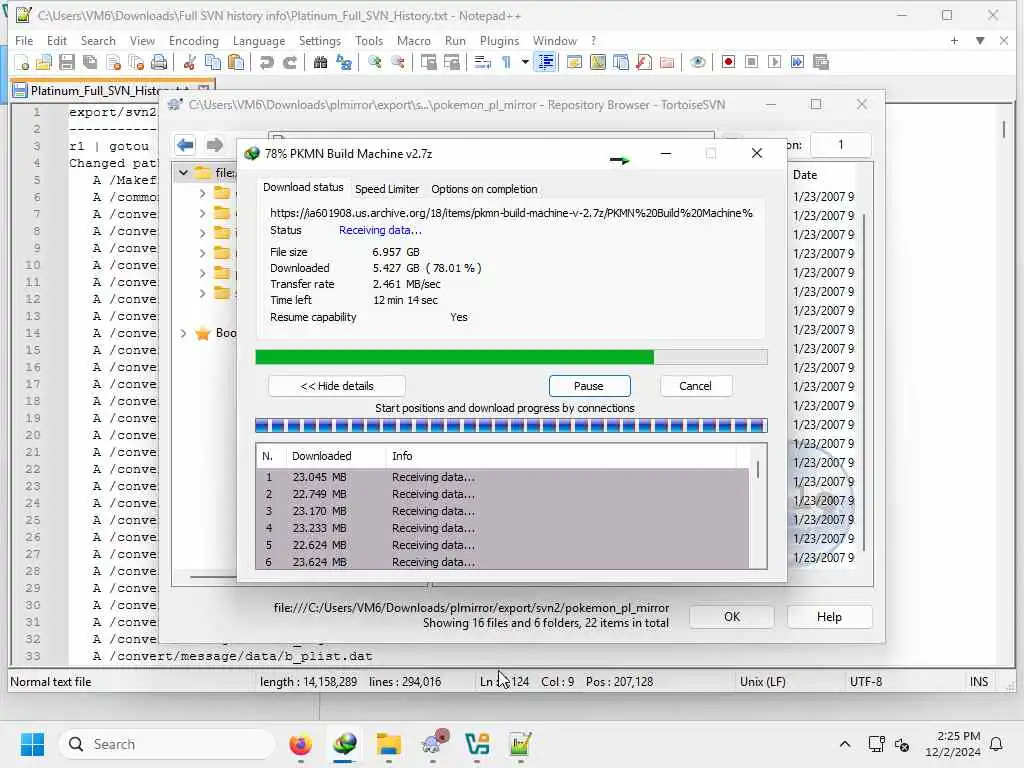Viewport: 1024px width, 768px height.
Task: Open Find with the binoculars icon
Action: [321, 63]
